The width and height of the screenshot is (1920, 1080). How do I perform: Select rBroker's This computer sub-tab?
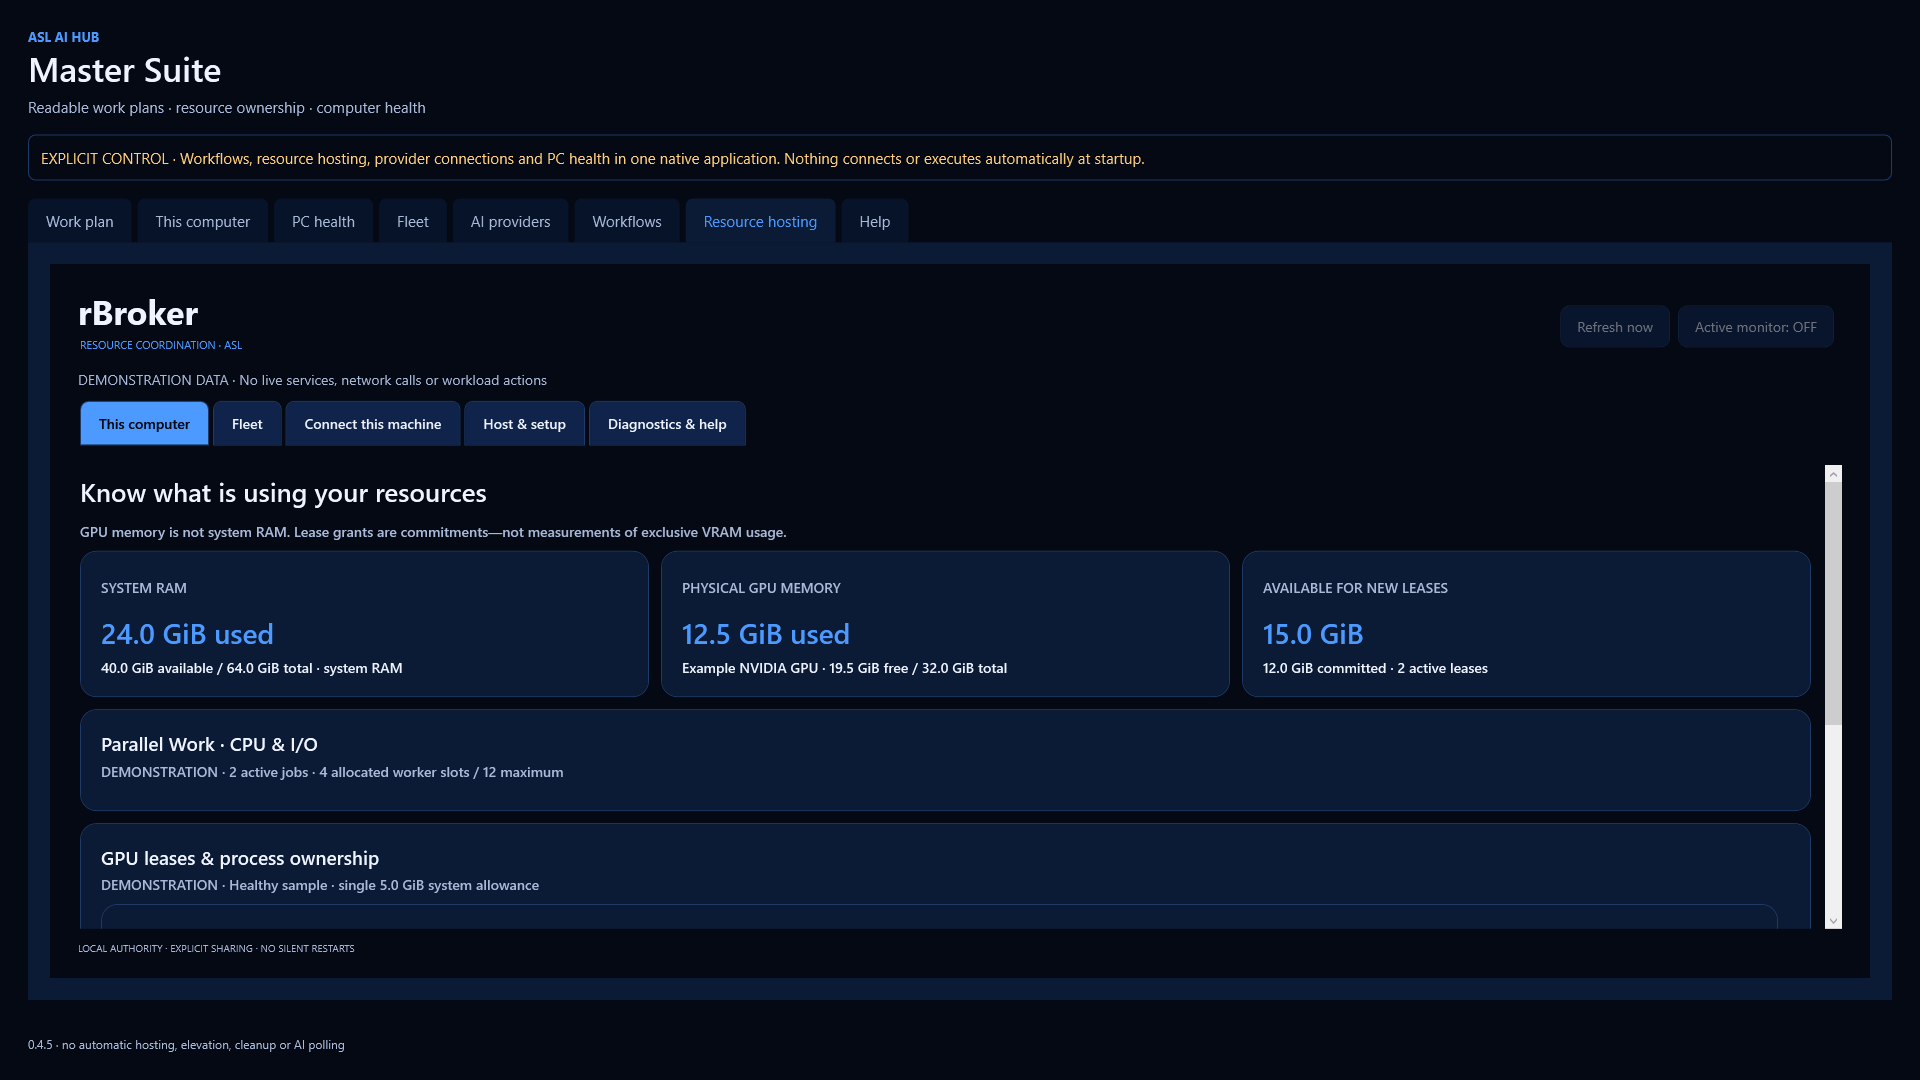[x=144, y=424]
